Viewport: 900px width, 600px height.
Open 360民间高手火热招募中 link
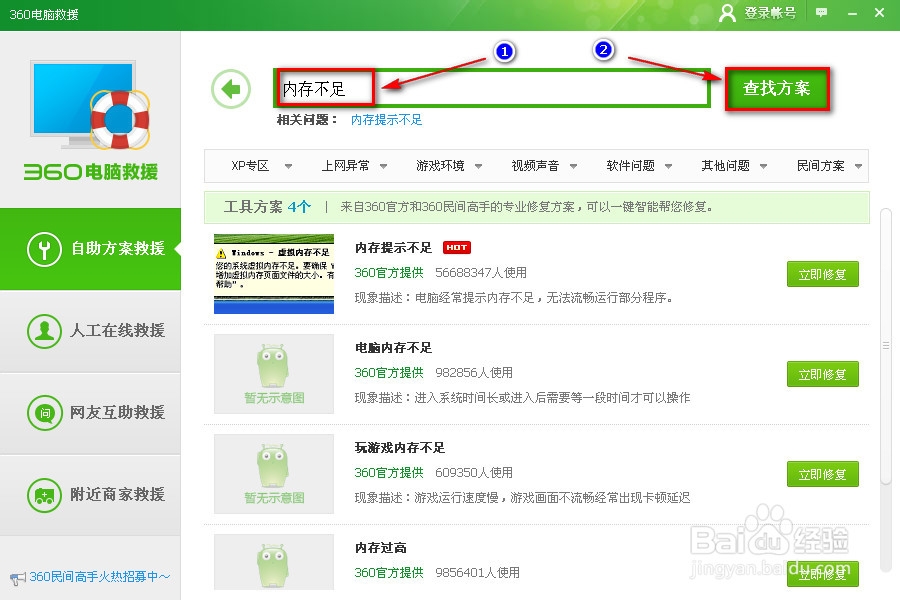(100, 576)
